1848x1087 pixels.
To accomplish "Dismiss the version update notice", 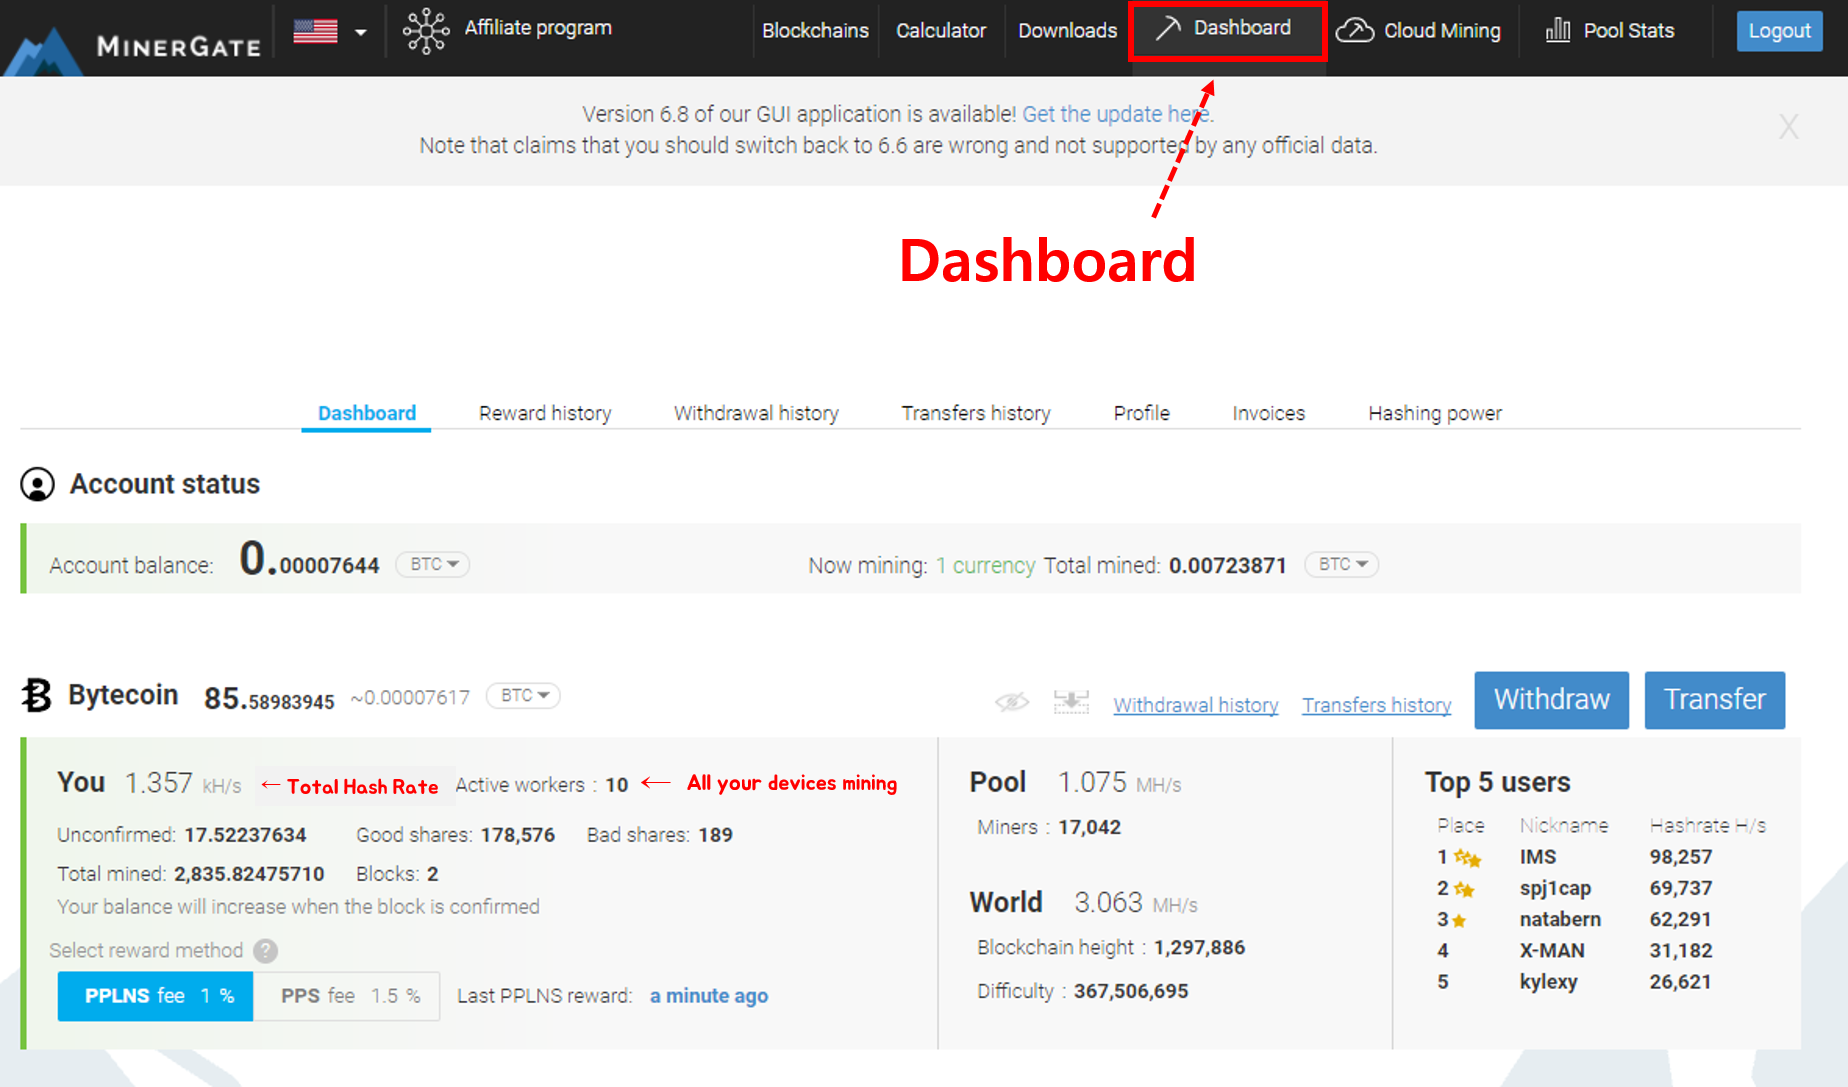I will point(1788,127).
